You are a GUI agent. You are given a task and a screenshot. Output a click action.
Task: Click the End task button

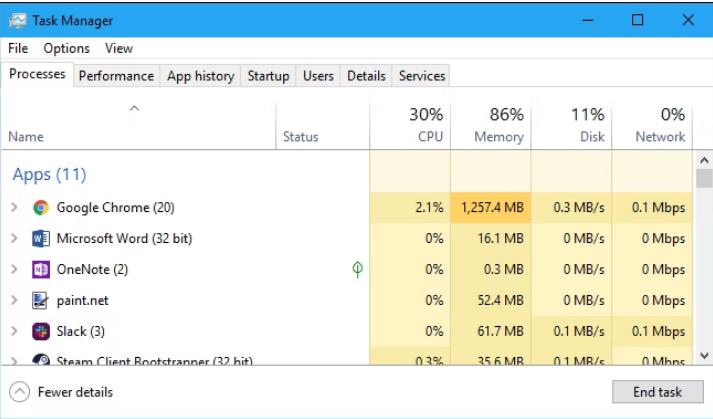coord(658,392)
